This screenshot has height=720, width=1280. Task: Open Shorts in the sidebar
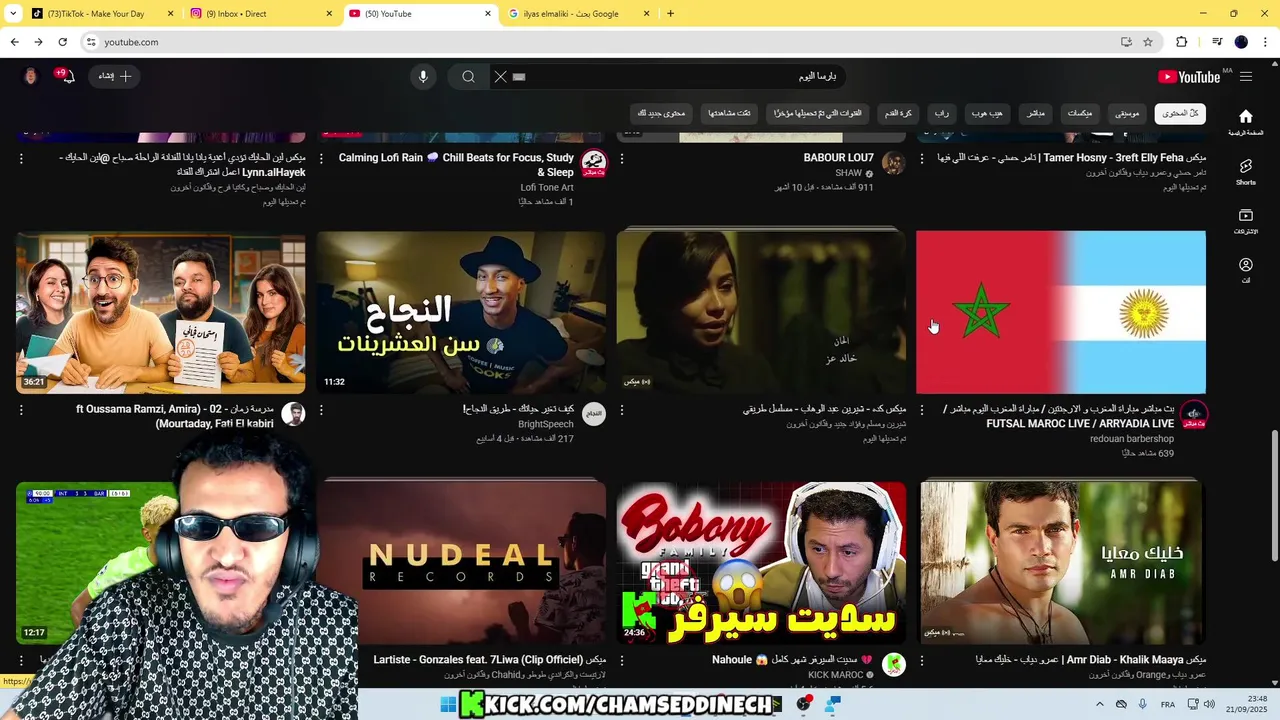[1245, 172]
